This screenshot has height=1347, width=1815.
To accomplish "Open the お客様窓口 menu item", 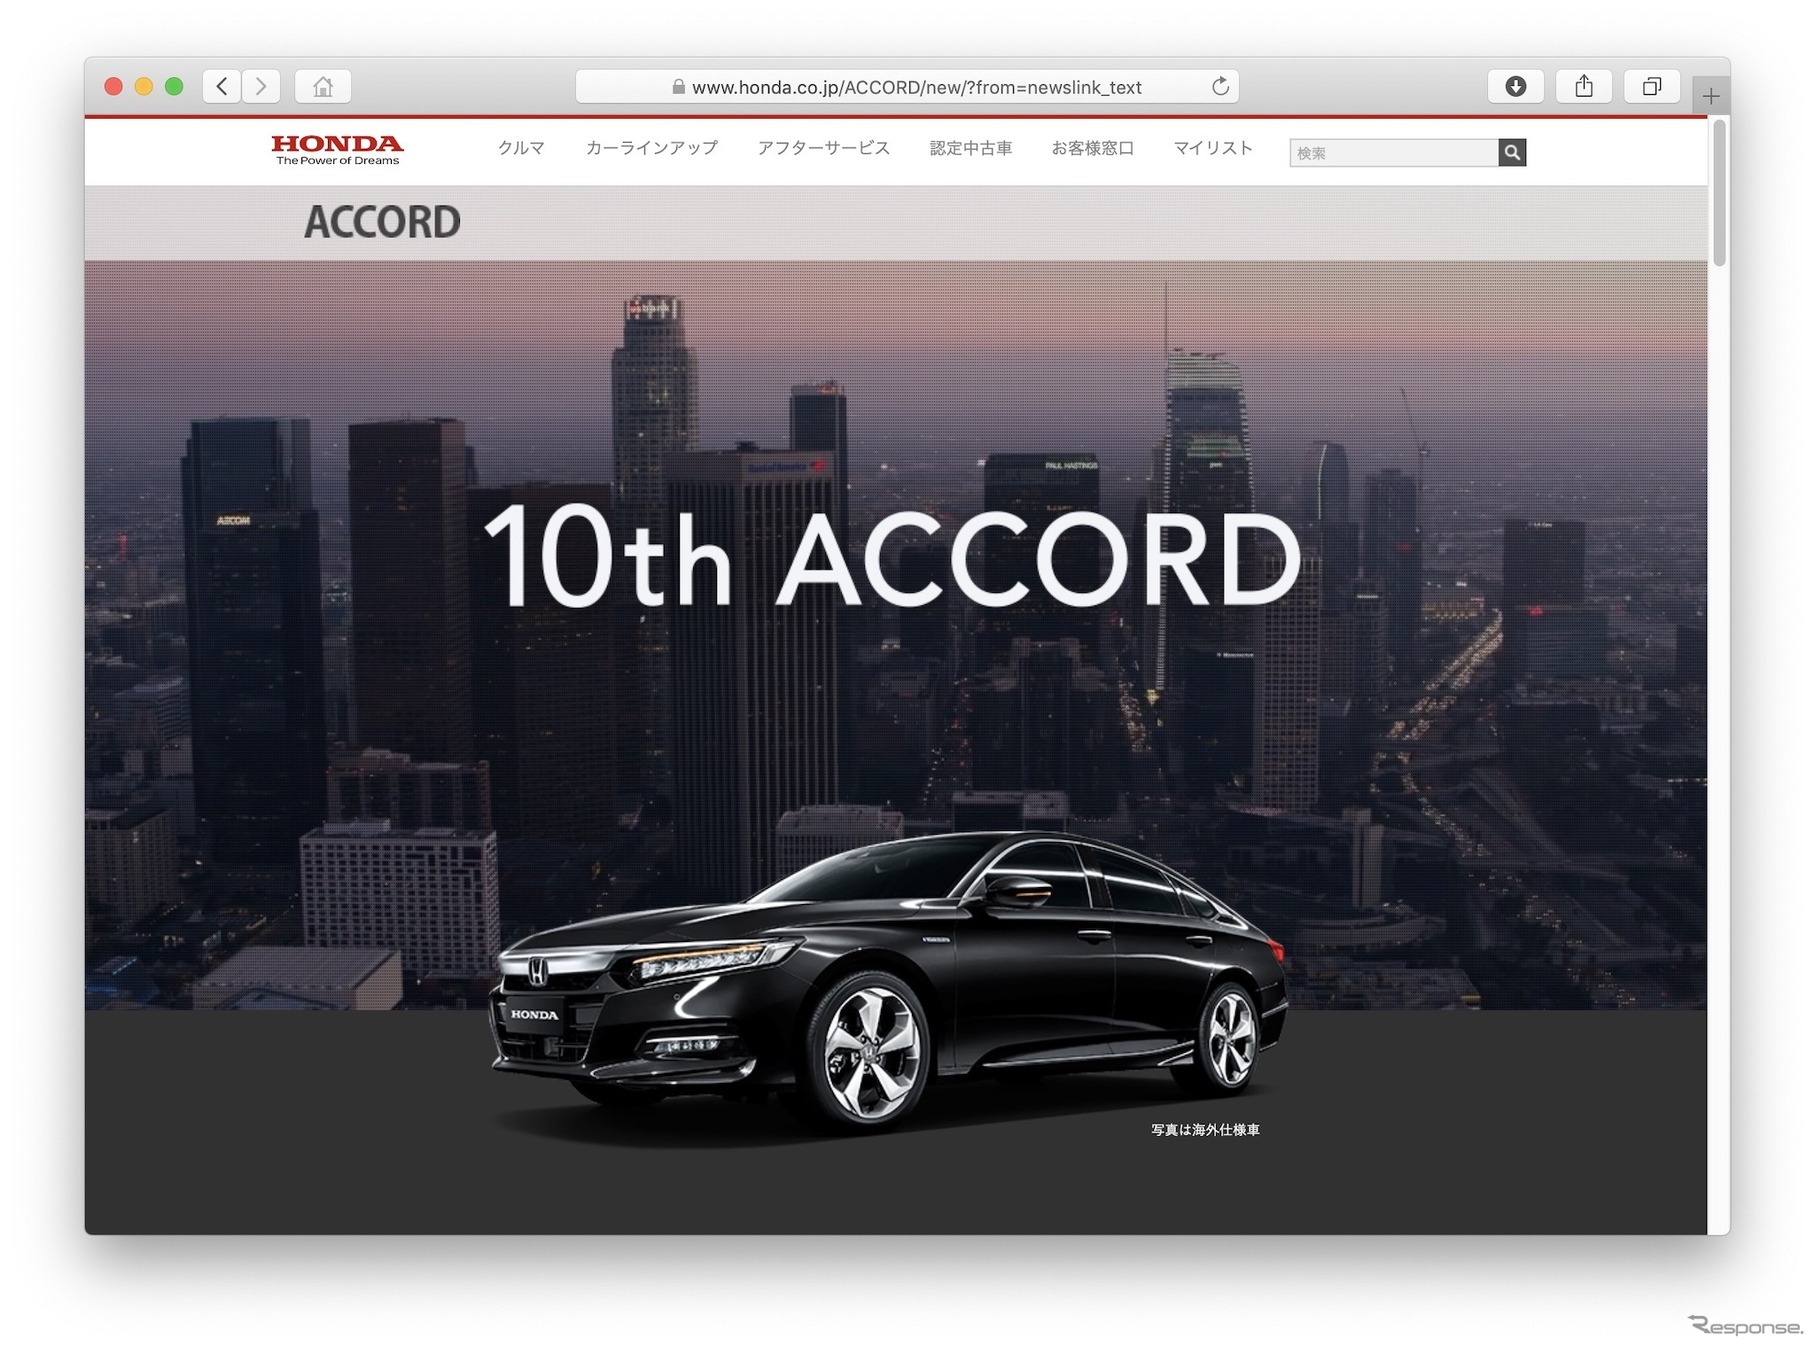I will (1092, 148).
